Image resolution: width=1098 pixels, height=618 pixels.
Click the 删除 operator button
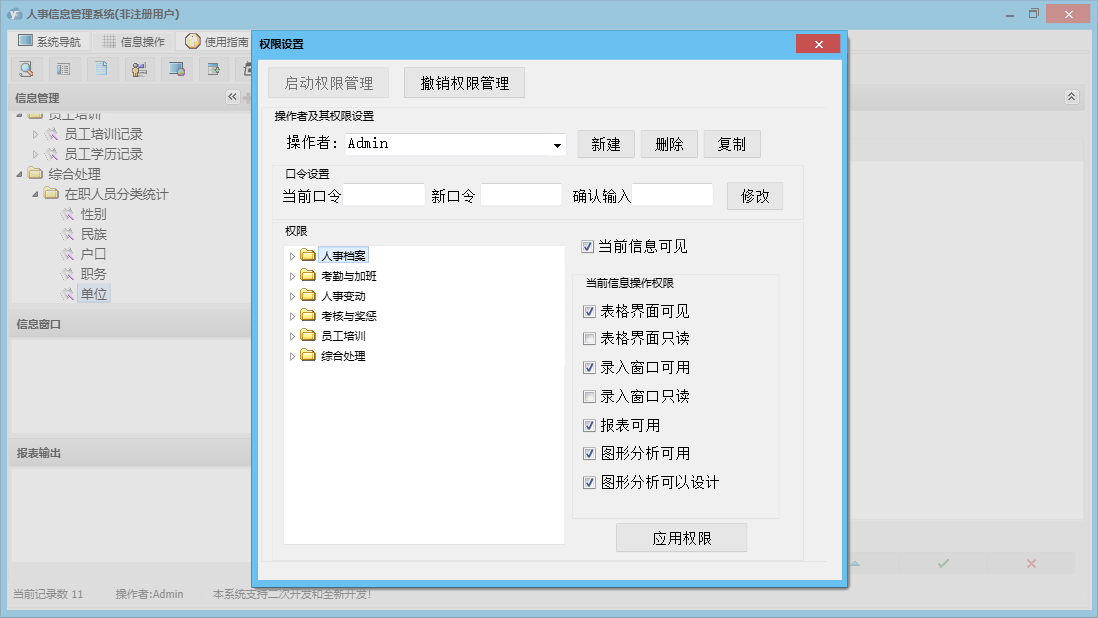(669, 144)
